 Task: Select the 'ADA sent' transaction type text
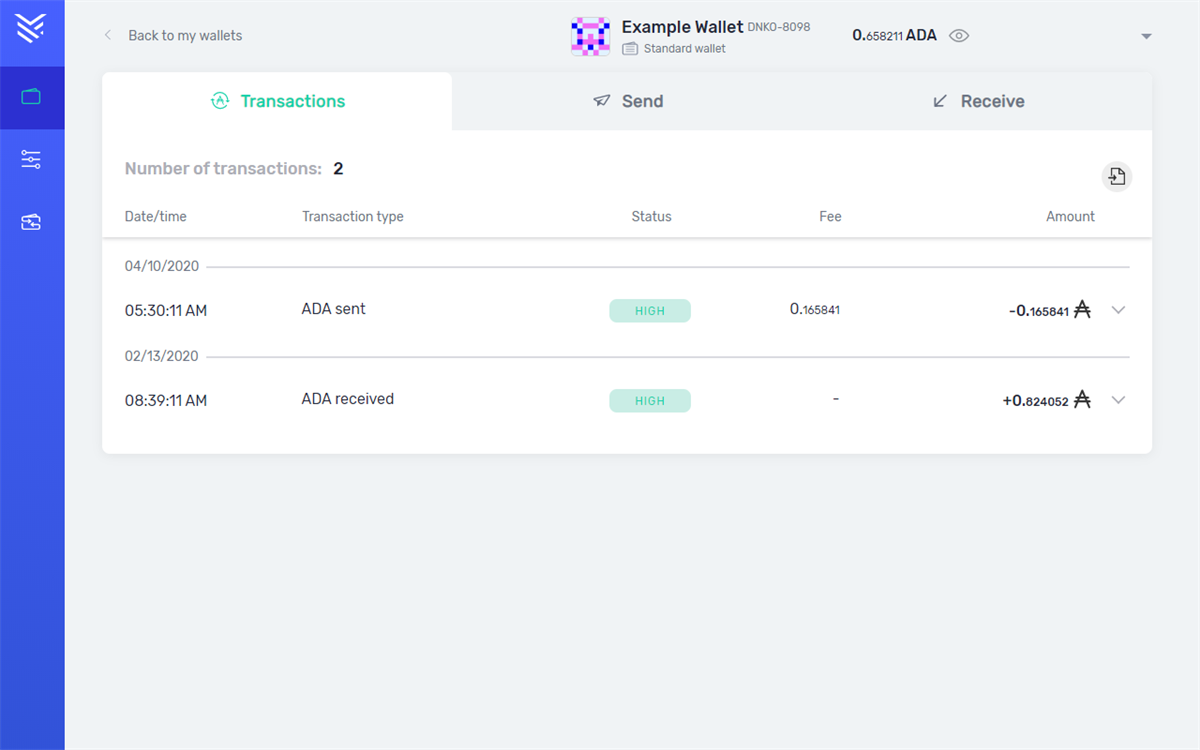(334, 309)
